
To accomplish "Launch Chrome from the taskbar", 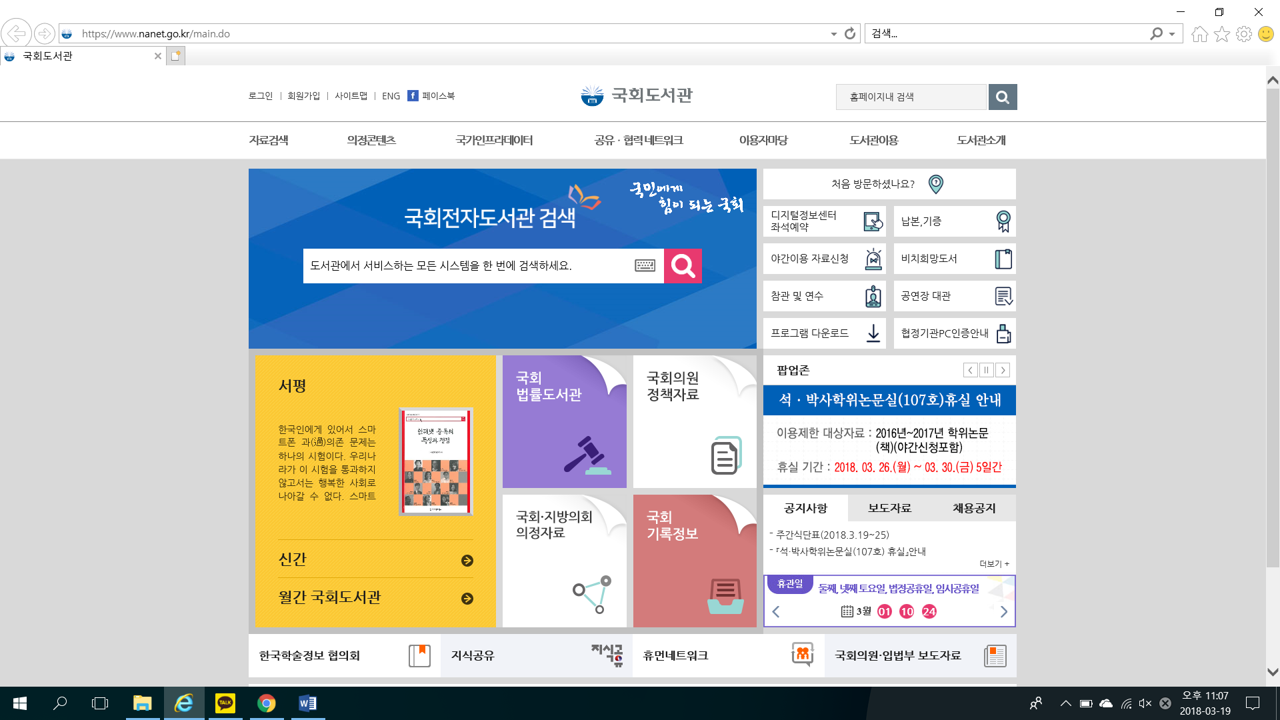I will [x=266, y=703].
